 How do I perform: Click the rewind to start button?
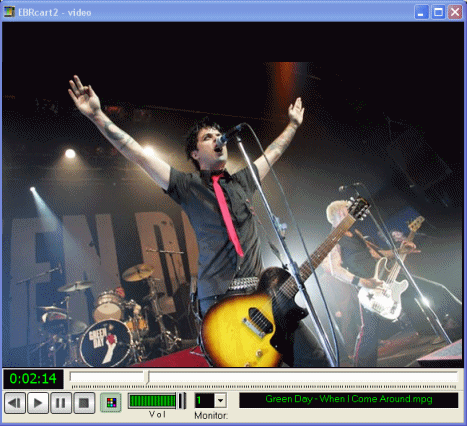tap(15, 403)
